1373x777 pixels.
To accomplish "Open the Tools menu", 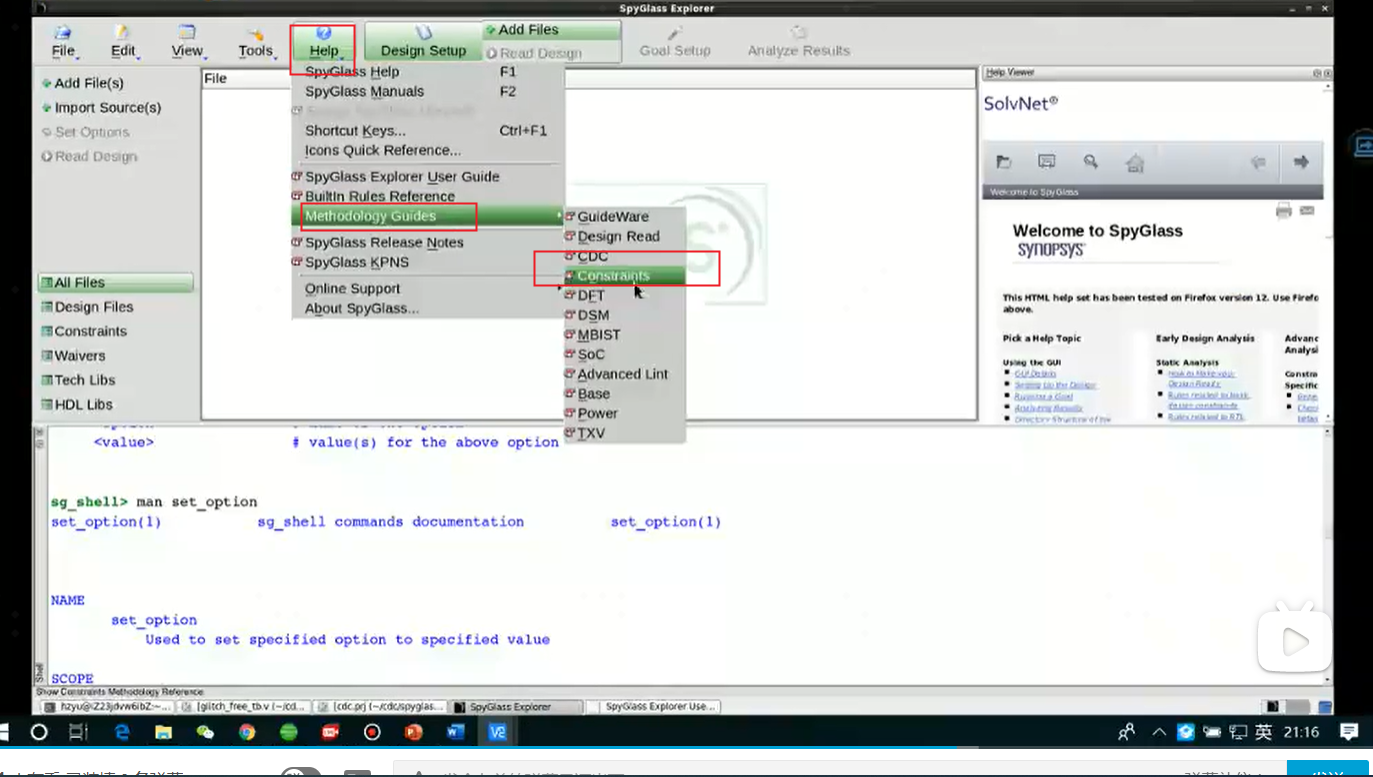I will 256,41.
